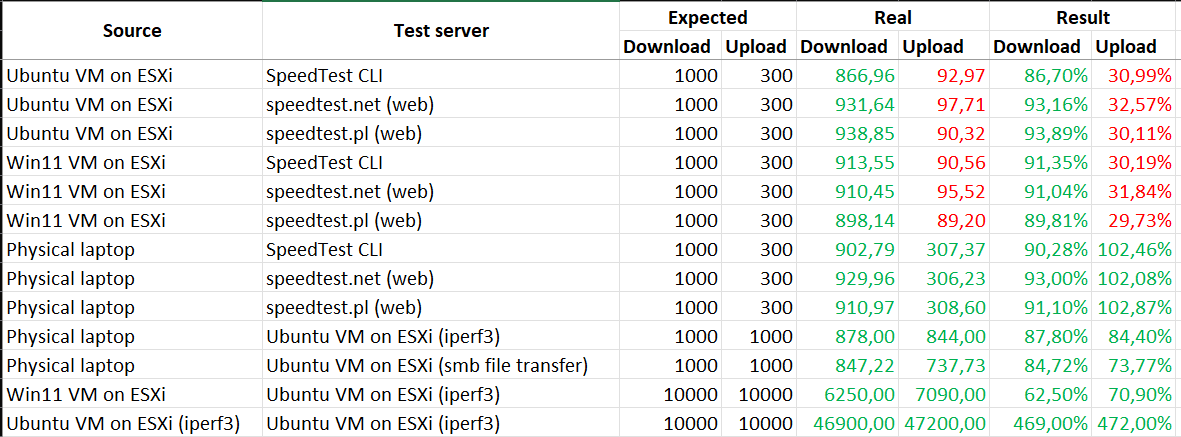Click the smb file transfer test server cell
This screenshot has height=437, width=1181.
[x=427, y=366]
